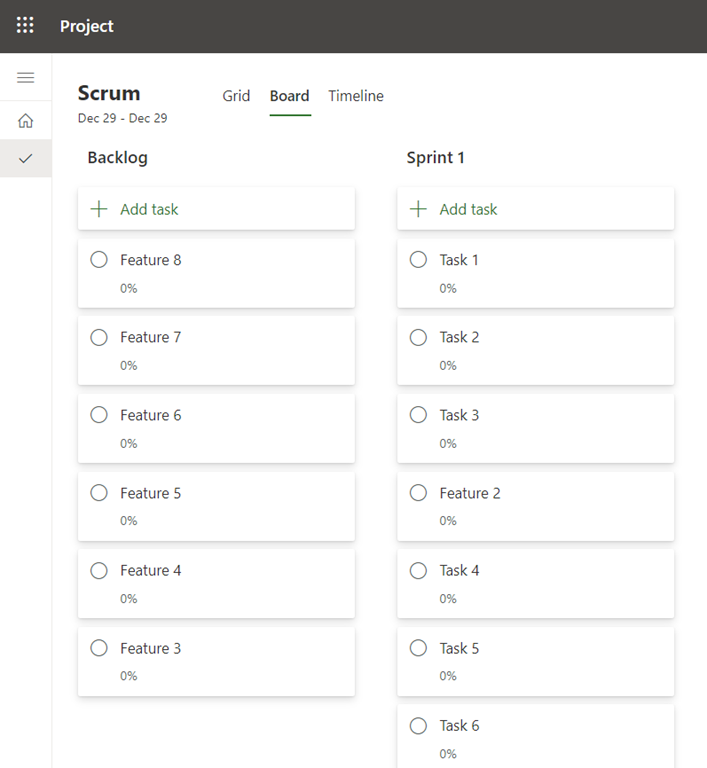This screenshot has width=707, height=768.
Task: Click the Scrum project title
Action: tap(109, 93)
